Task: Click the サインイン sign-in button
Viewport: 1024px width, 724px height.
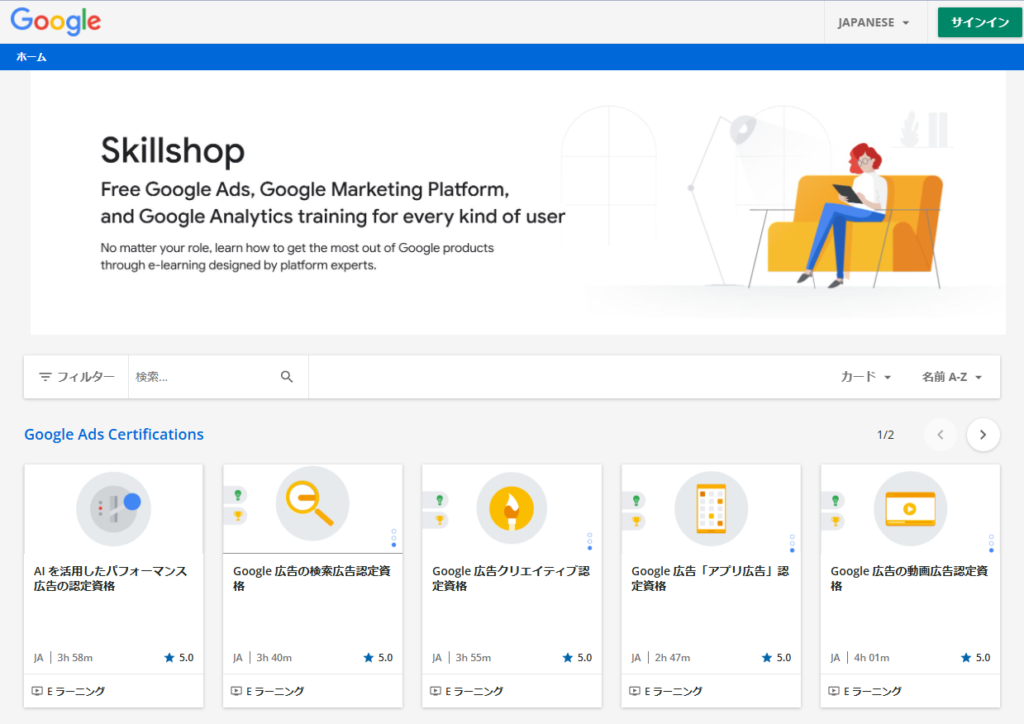Action: 980,23
